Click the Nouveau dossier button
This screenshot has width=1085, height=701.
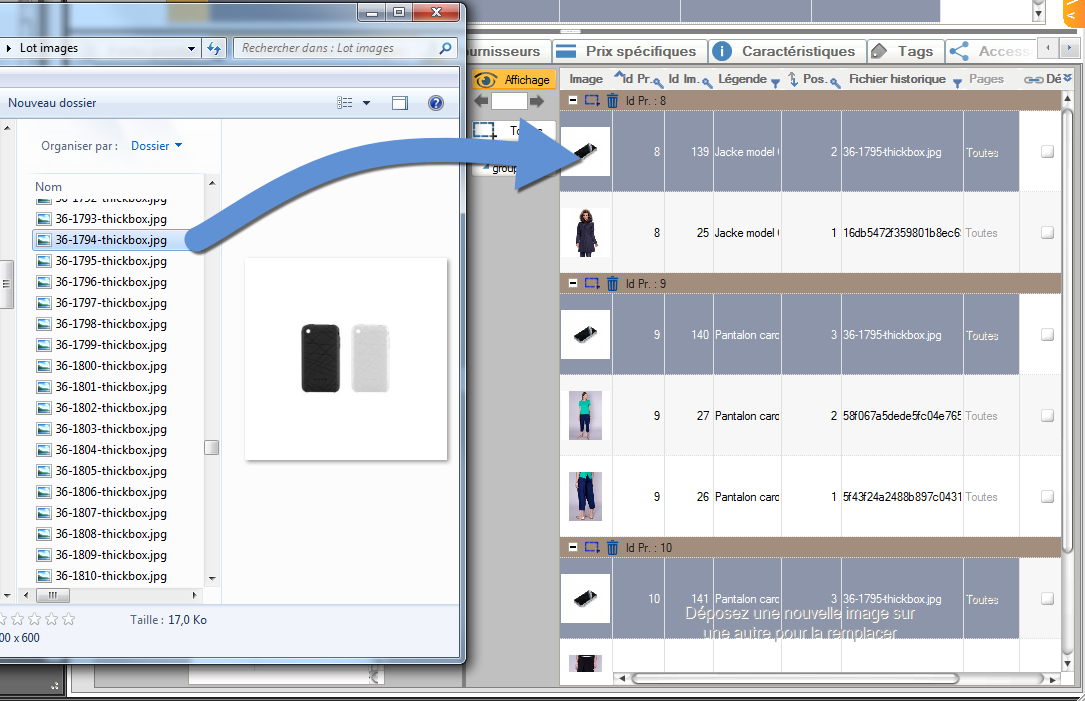(x=52, y=103)
